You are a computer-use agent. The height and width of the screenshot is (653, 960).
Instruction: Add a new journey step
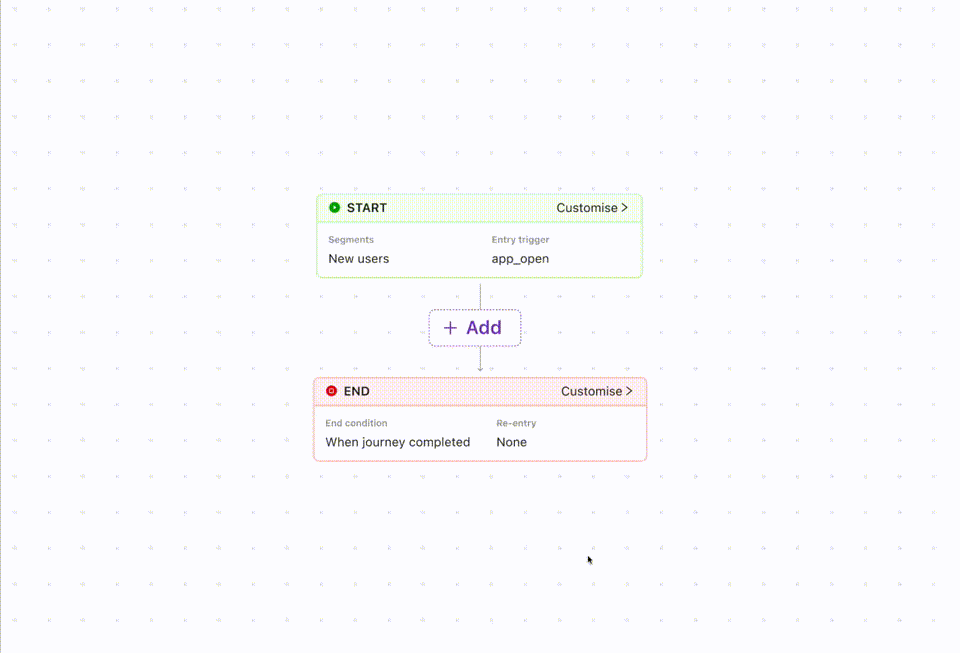click(474, 328)
